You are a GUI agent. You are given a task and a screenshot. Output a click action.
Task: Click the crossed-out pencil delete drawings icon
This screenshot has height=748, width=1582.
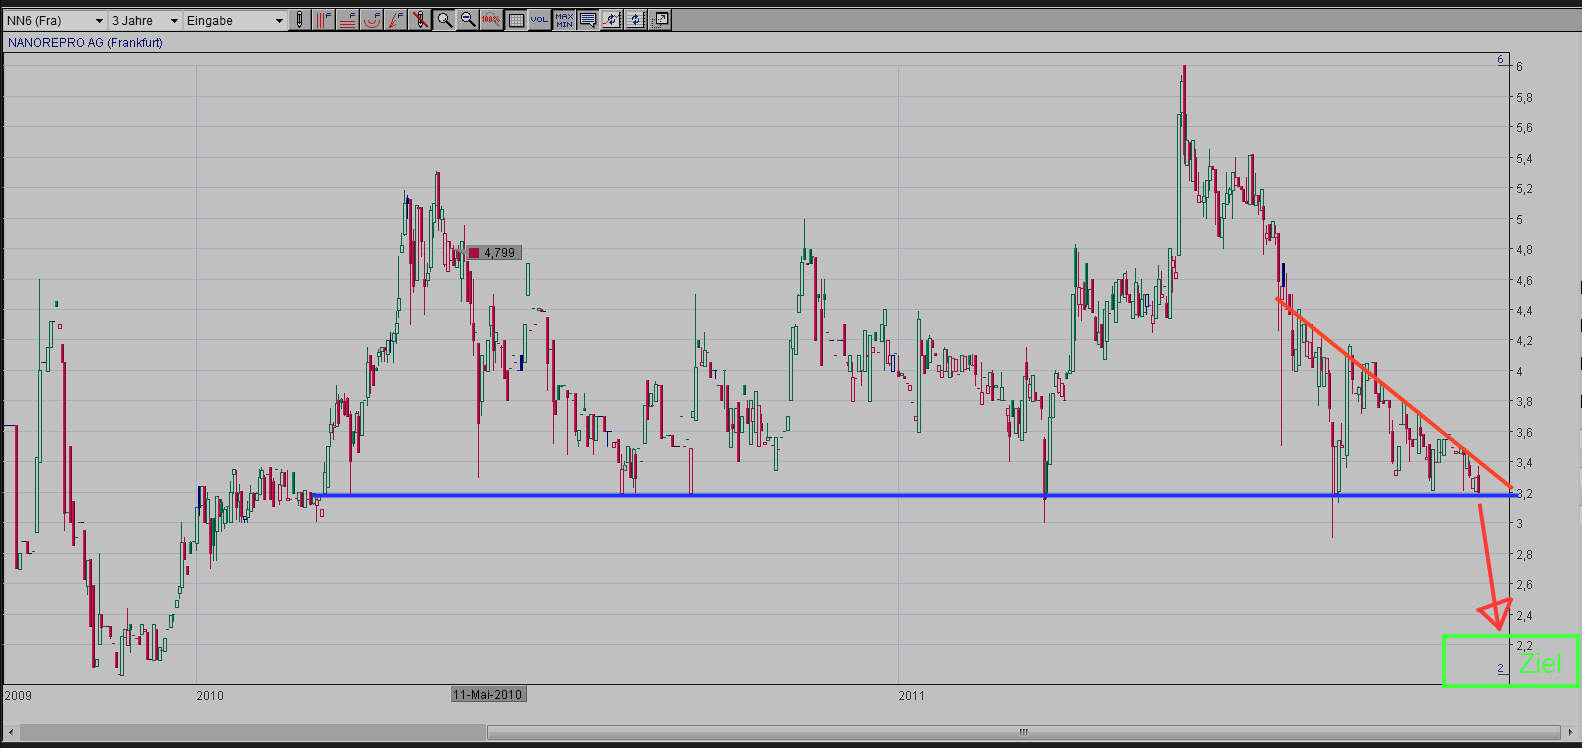420,20
